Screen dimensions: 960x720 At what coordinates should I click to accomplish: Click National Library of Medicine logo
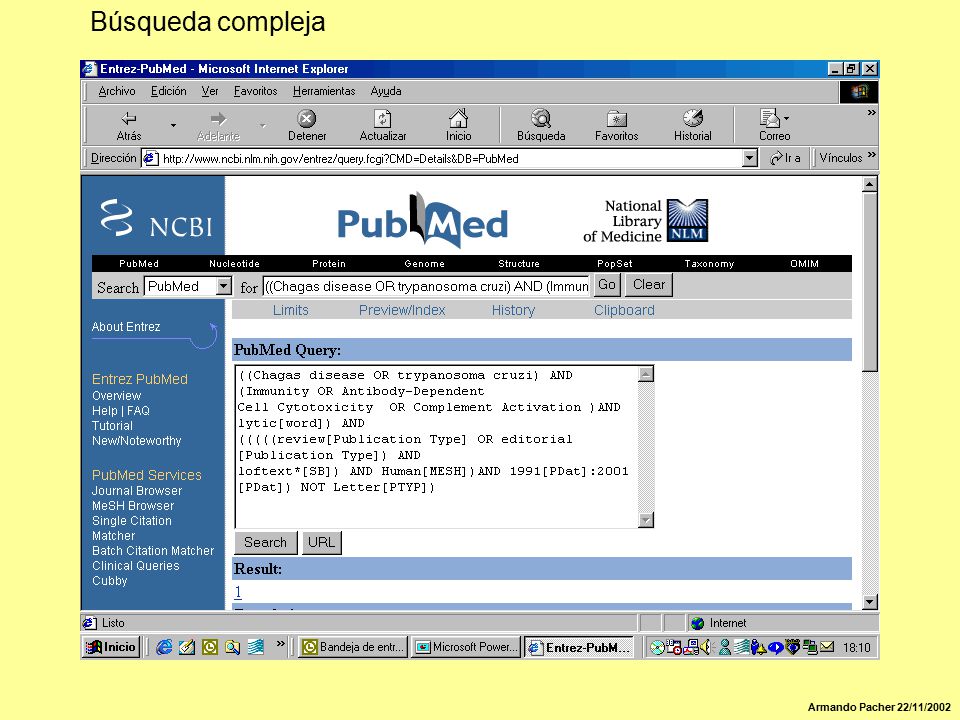645,220
